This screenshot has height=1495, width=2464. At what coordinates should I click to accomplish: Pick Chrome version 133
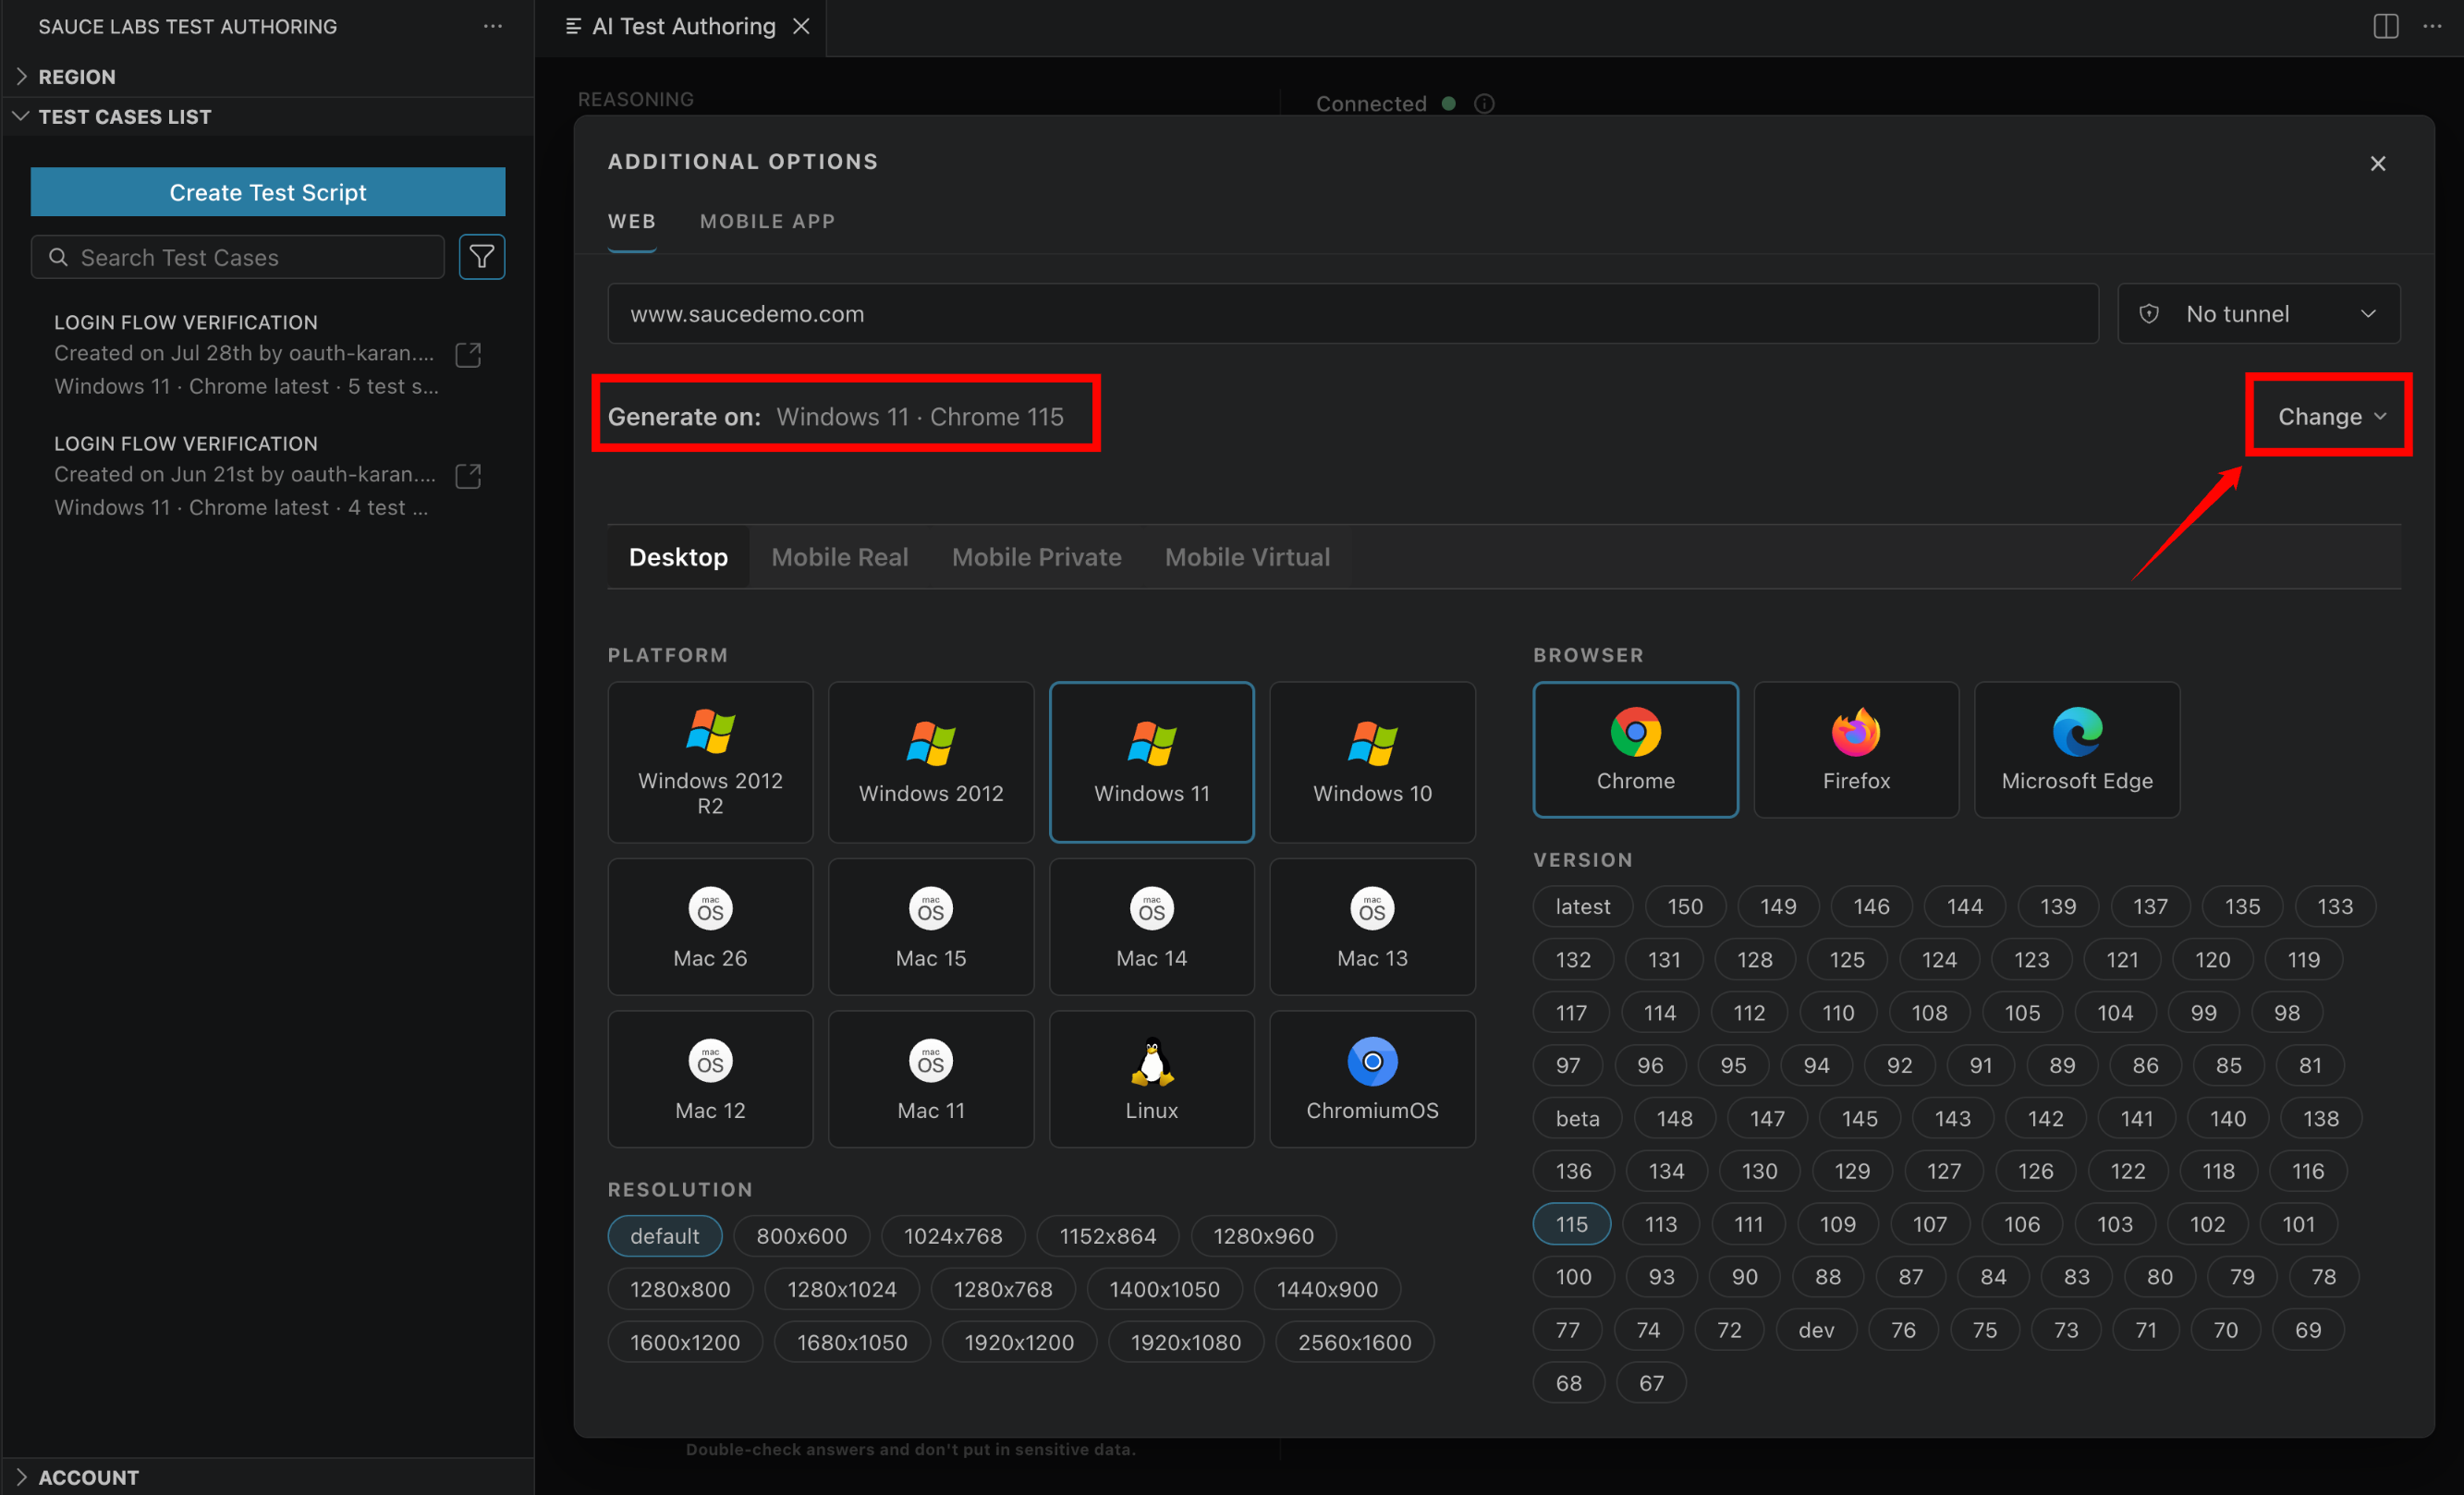click(2335, 906)
